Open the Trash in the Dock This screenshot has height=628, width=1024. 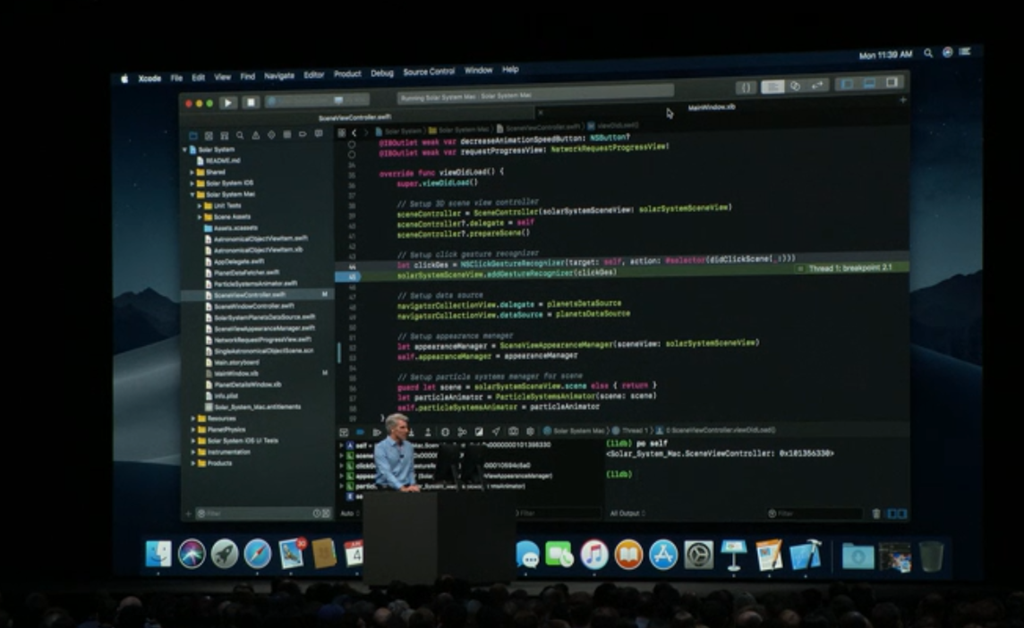[x=931, y=557]
